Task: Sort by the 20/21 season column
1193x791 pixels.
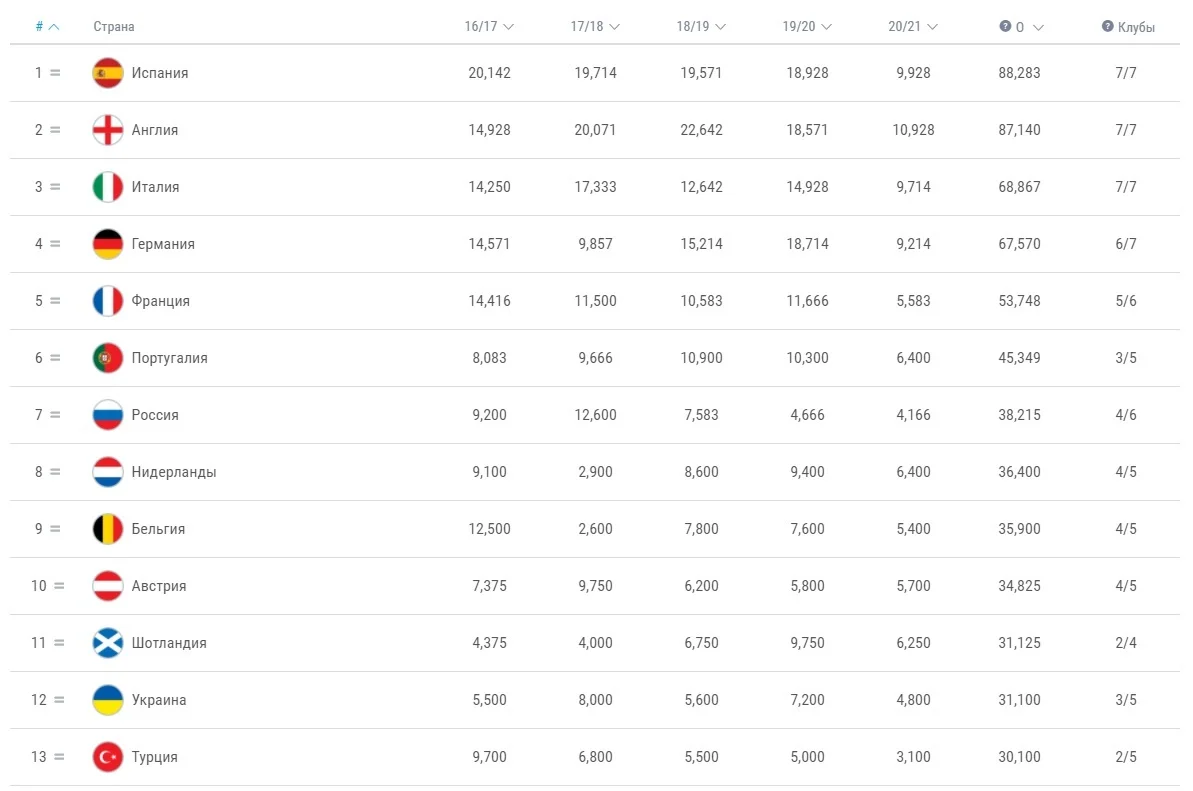Action: click(x=913, y=27)
